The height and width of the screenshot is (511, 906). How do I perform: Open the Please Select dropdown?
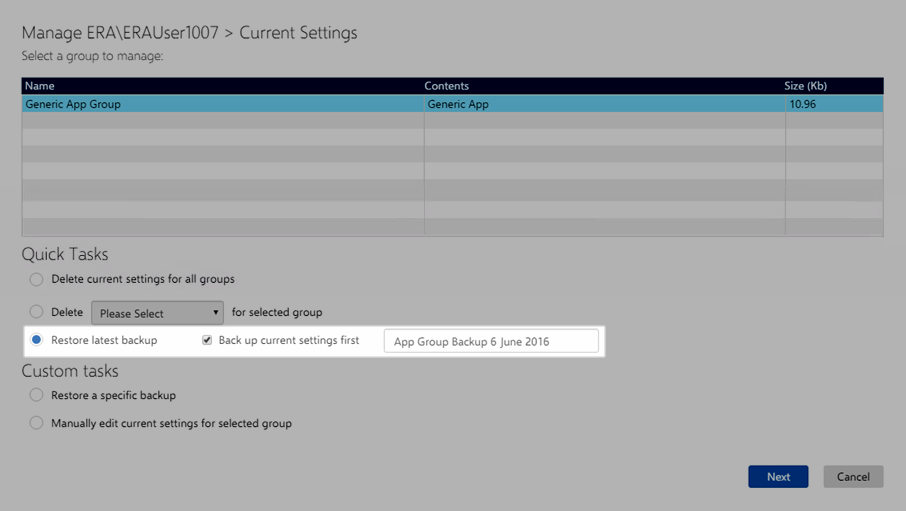click(157, 313)
